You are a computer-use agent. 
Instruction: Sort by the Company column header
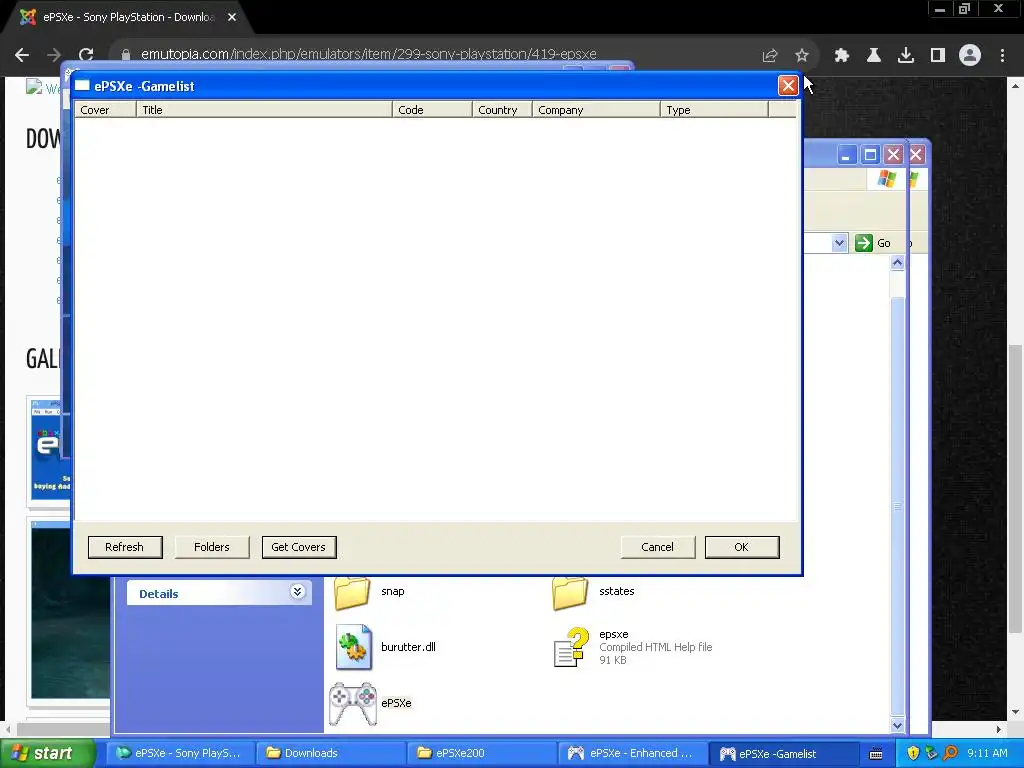[x=596, y=110]
